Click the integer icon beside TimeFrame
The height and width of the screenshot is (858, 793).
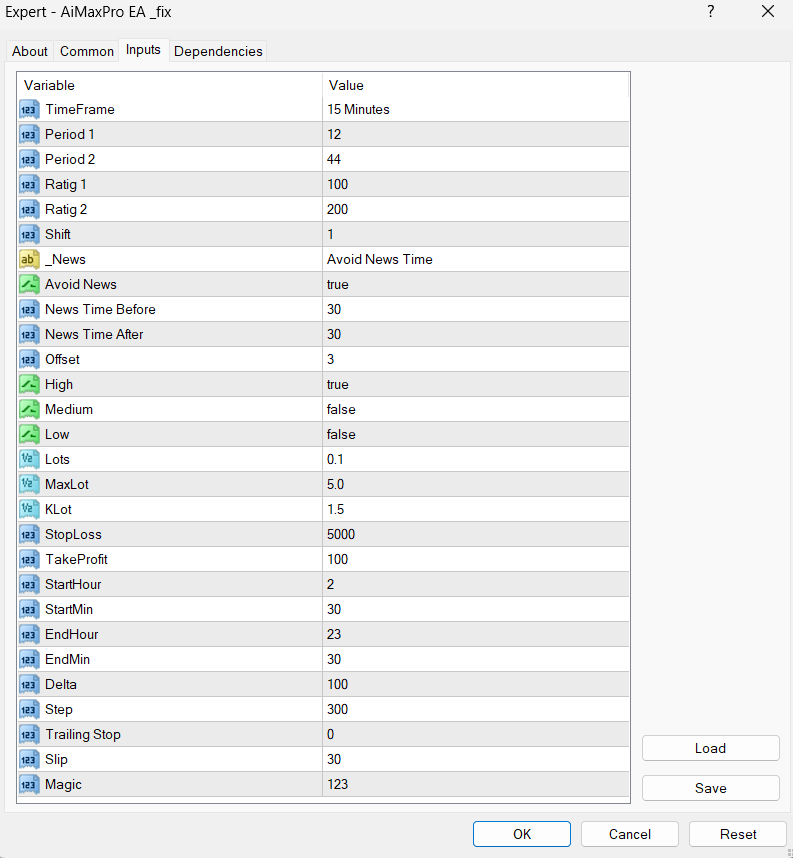pyautogui.click(x=29, y=109)
